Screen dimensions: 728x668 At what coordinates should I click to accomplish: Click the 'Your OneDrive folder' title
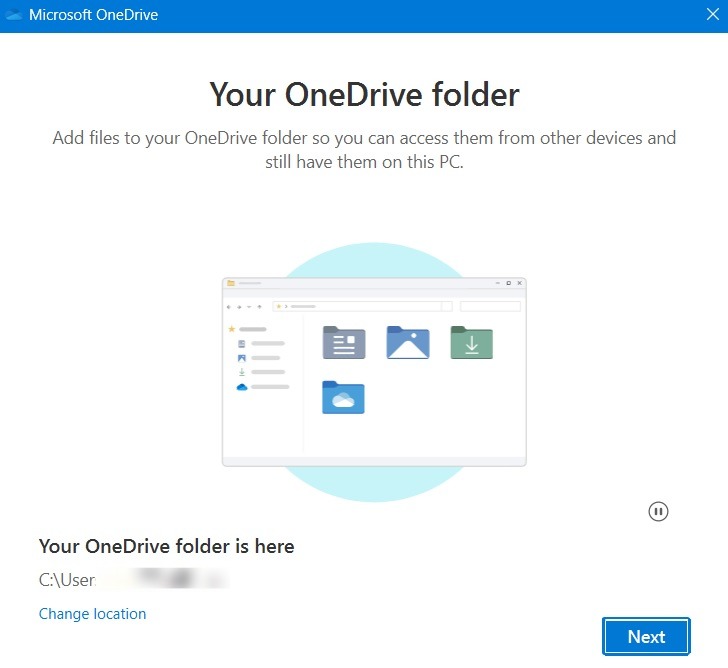(x=364, y=95)
